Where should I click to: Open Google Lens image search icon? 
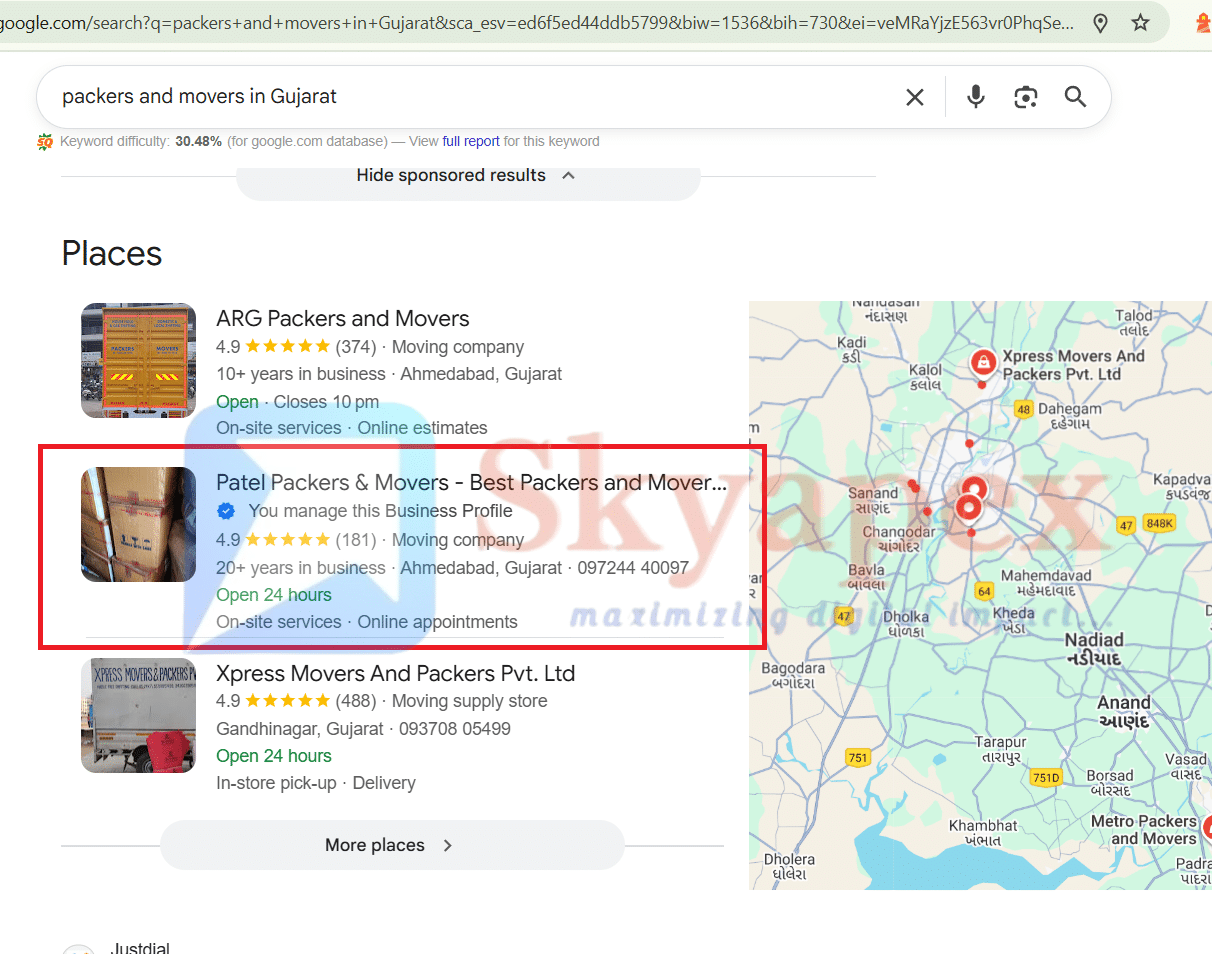pyautogui.click(x=1025, y=97)
